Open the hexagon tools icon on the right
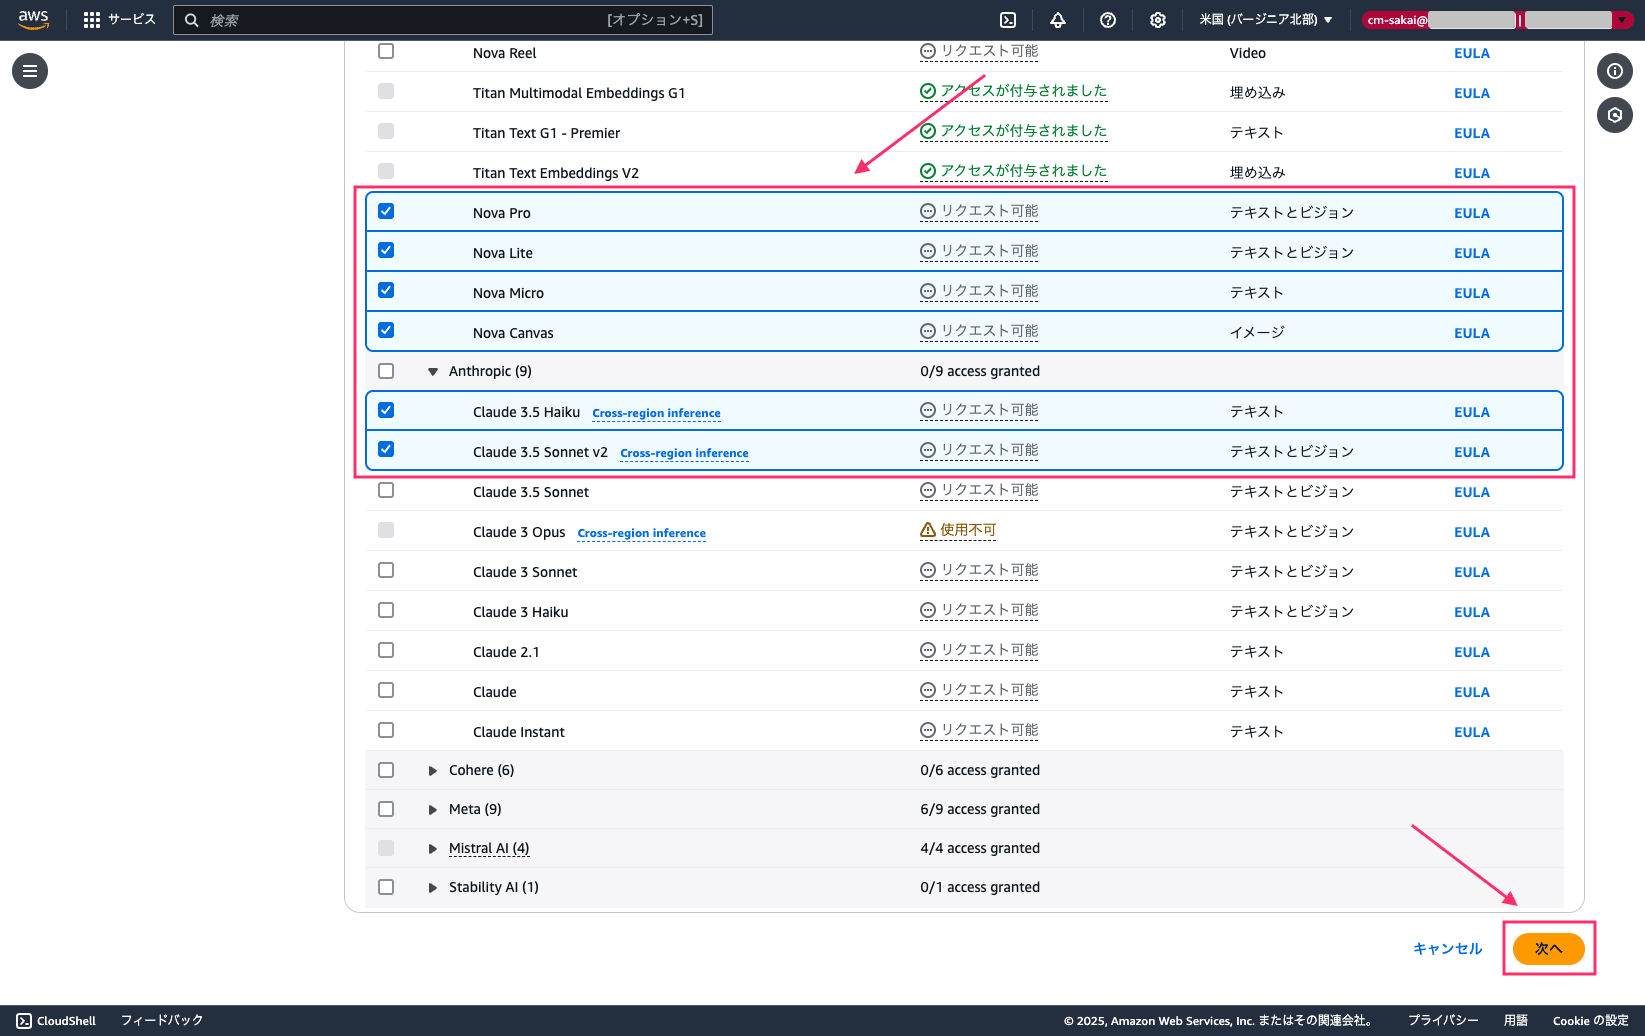Viewport: 1645px width, 1036px height. [1615, 115]
